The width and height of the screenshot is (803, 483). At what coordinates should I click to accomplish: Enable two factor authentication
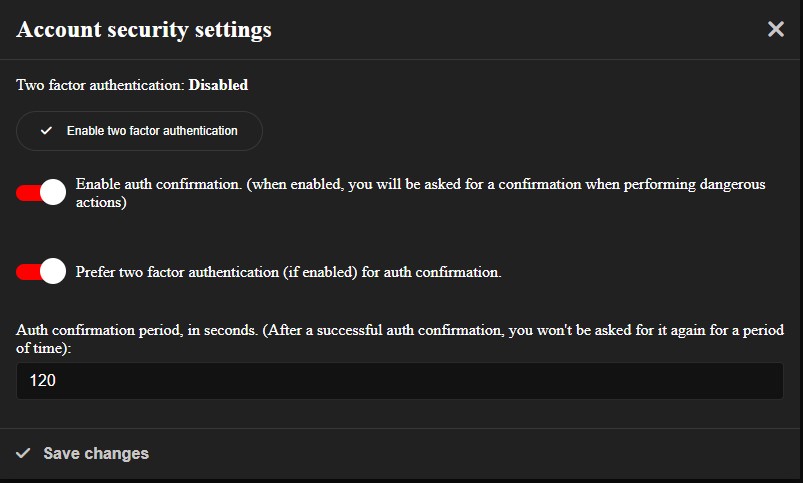(x=139, y=131)
